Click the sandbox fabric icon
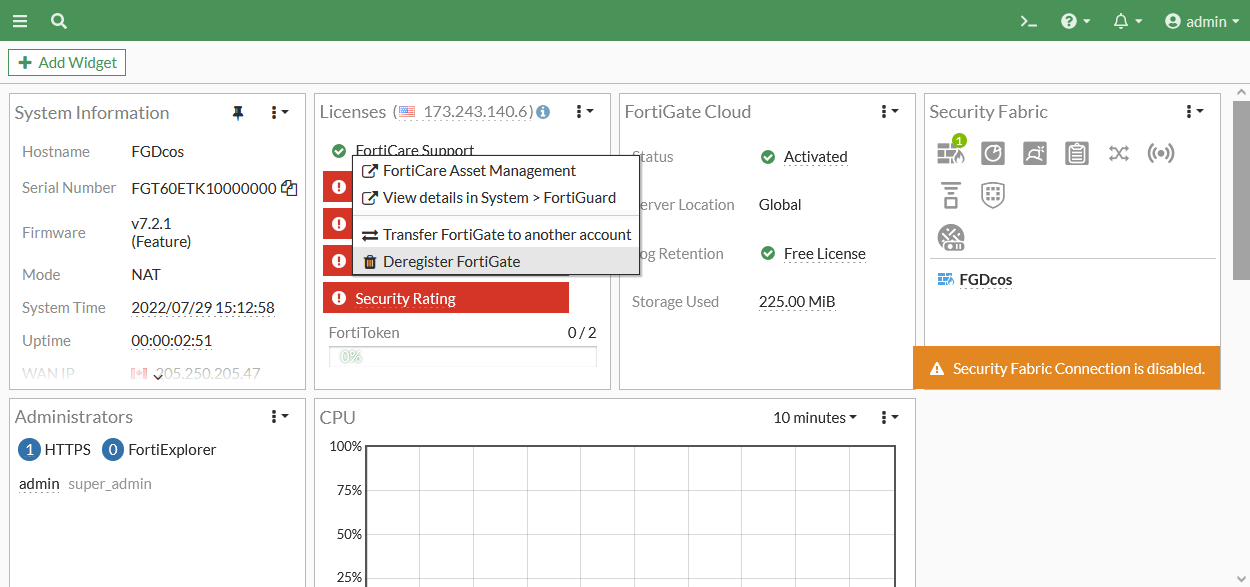Screen dimensions: 1250x587 pos(1034,153)
